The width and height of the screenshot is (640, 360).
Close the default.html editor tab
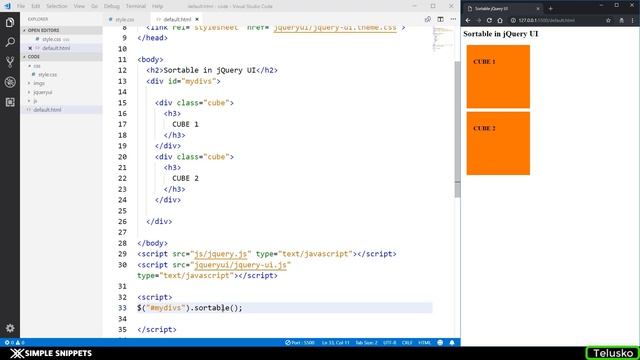(x=197, y=19)
